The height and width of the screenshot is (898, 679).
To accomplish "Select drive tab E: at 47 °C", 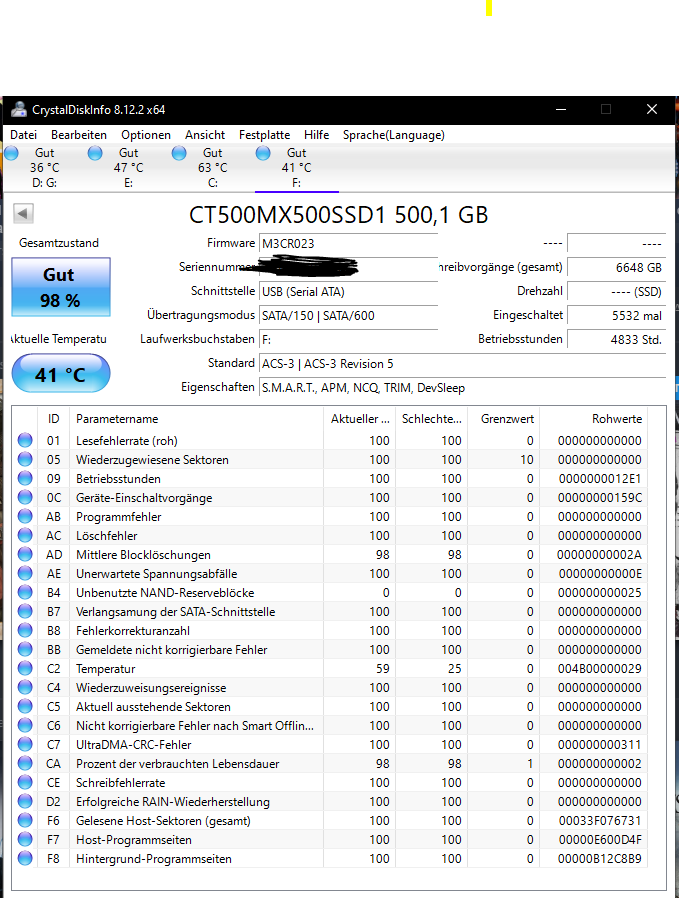I will coord(128,168).
